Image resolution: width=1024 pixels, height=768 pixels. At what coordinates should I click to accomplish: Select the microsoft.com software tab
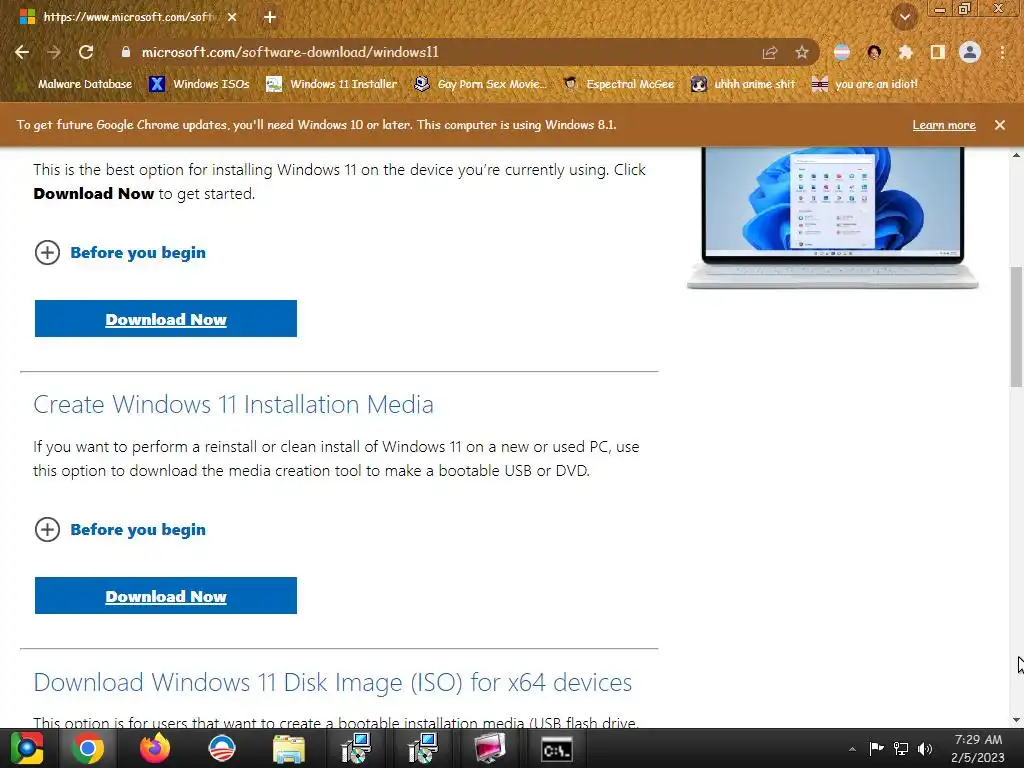pos(128,18)
